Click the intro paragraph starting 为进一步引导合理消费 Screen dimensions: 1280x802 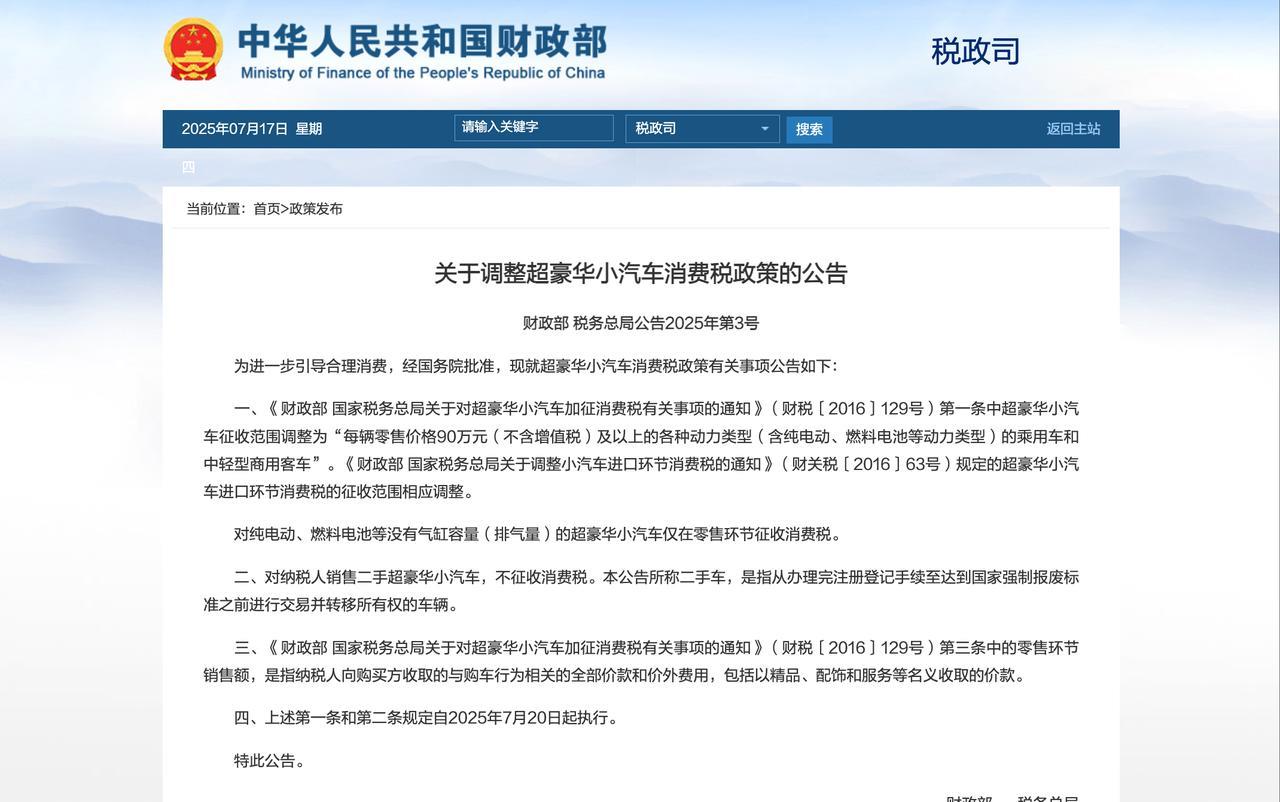(x=536, y=366)
